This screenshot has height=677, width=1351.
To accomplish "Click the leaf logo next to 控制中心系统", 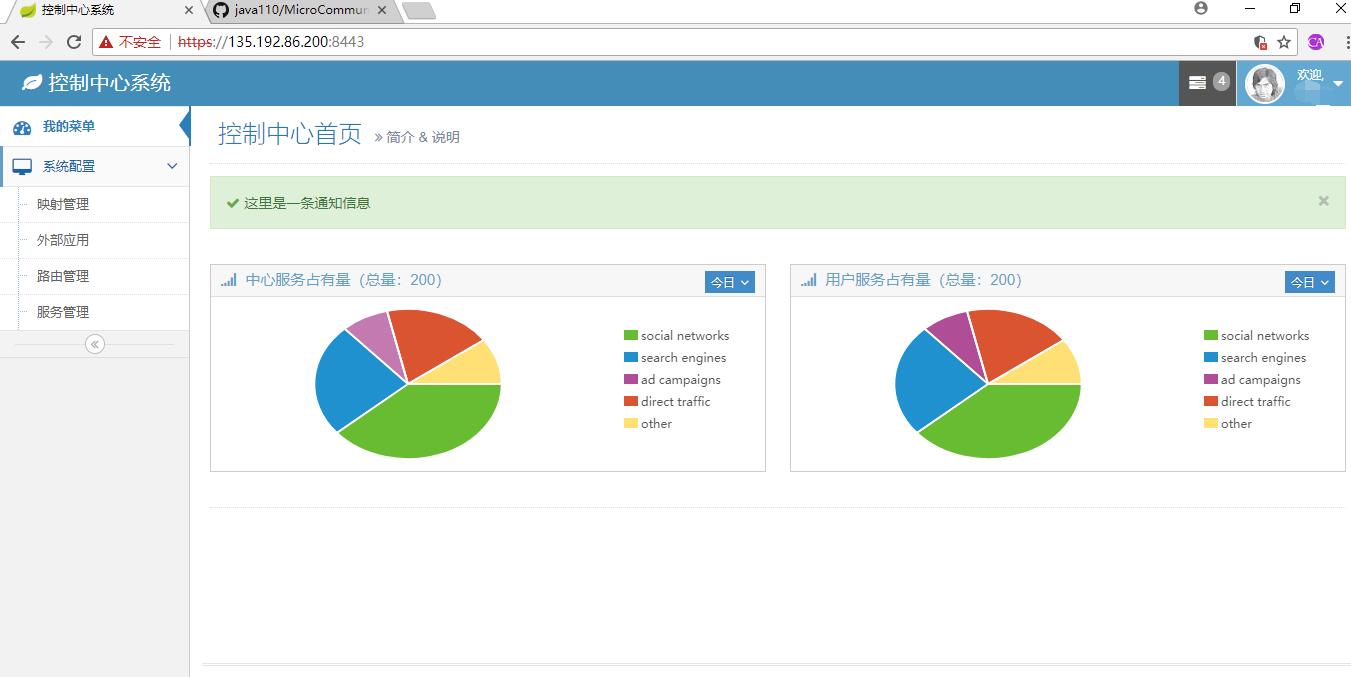I will (x=31, y=83).
